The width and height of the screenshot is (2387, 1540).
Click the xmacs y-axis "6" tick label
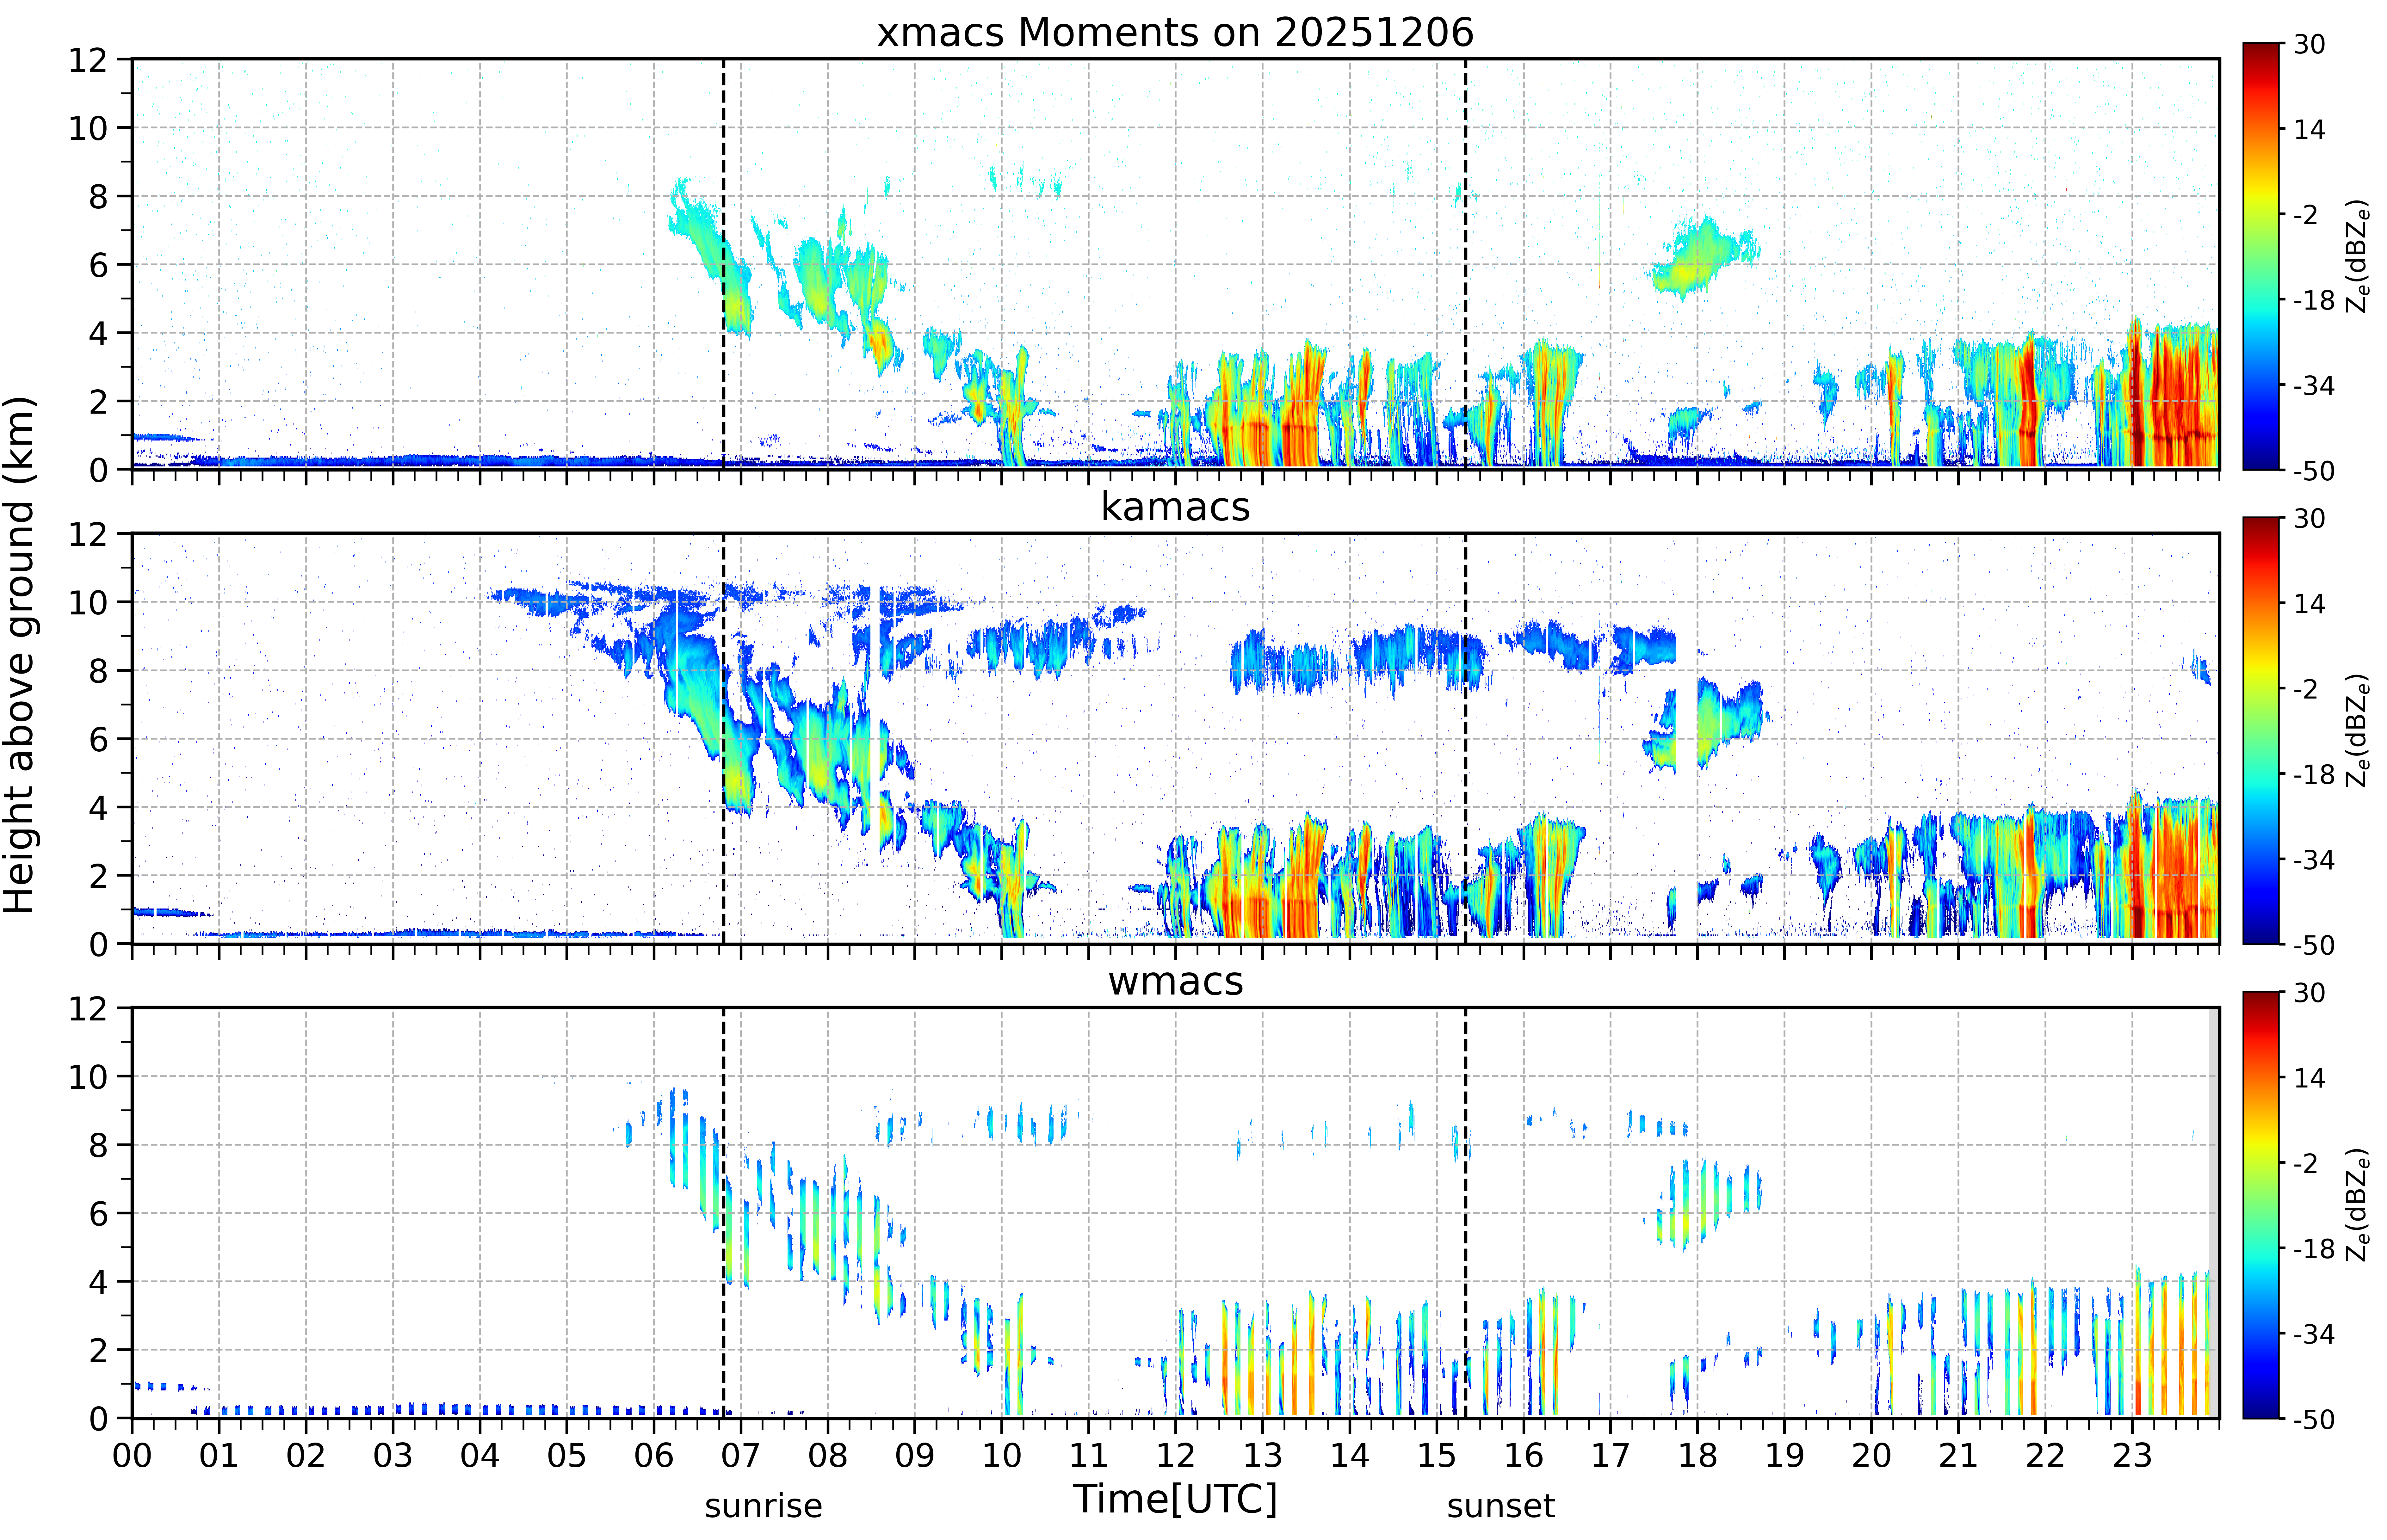pos(98,265)
